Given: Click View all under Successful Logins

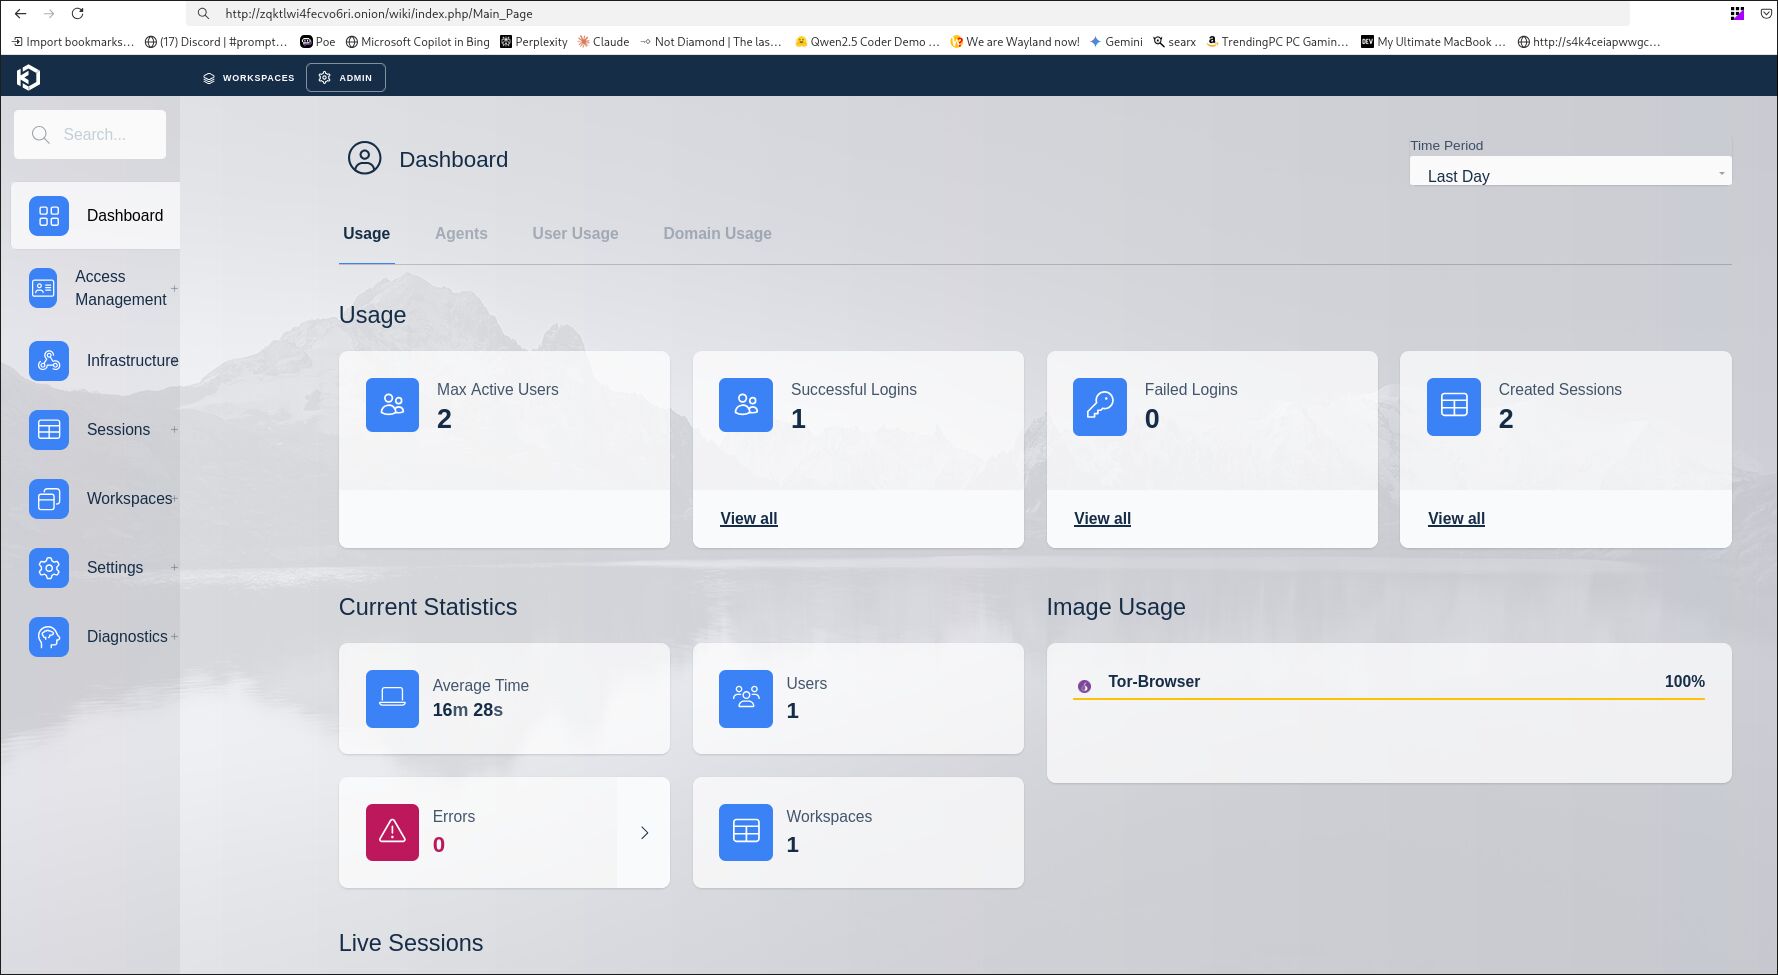Looking at the screenshot, I should point(748,518).
